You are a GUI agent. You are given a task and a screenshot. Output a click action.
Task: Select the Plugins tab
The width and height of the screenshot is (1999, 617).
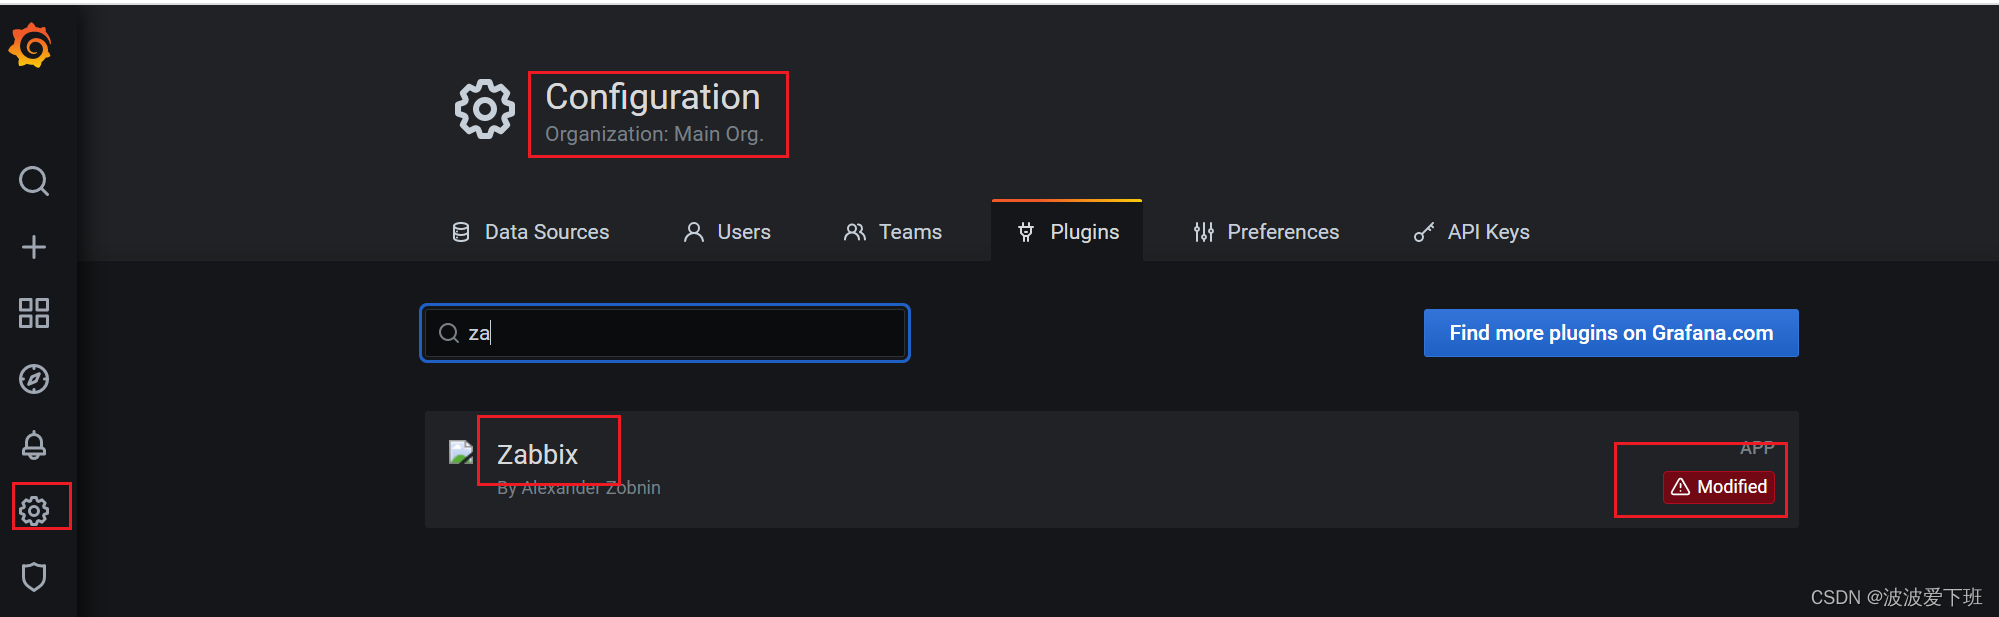1067,232
